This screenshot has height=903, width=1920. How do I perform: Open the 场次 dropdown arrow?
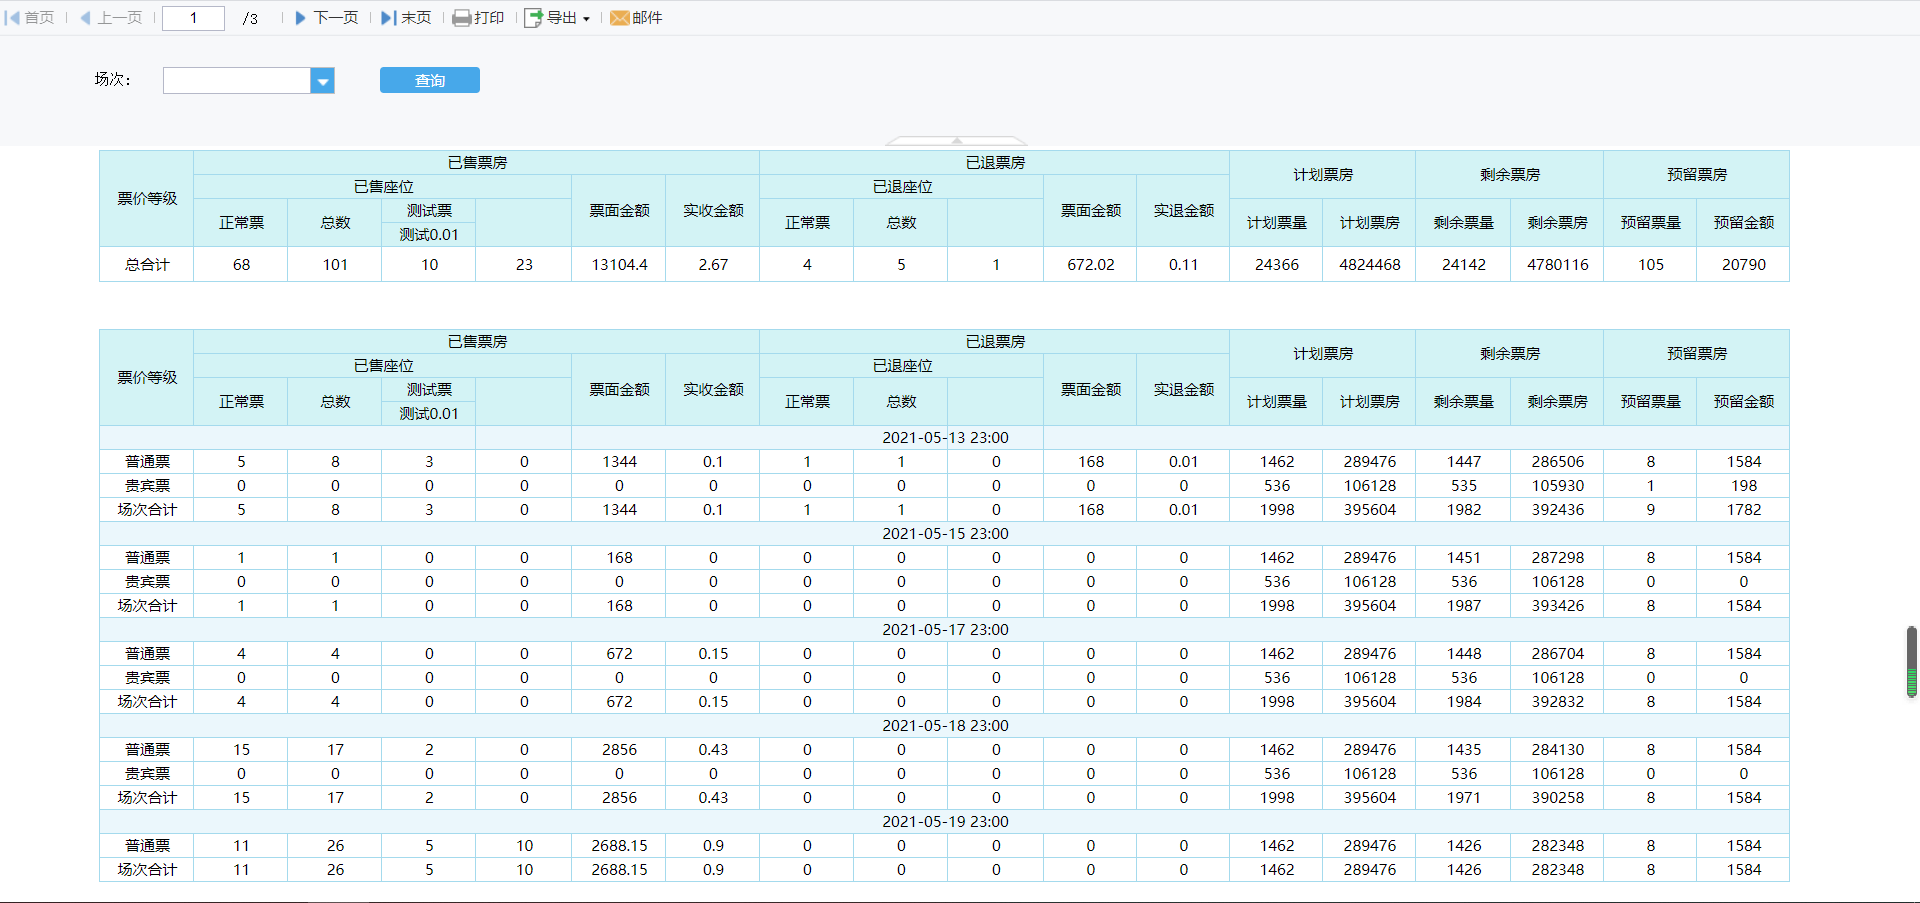[322, 81]
